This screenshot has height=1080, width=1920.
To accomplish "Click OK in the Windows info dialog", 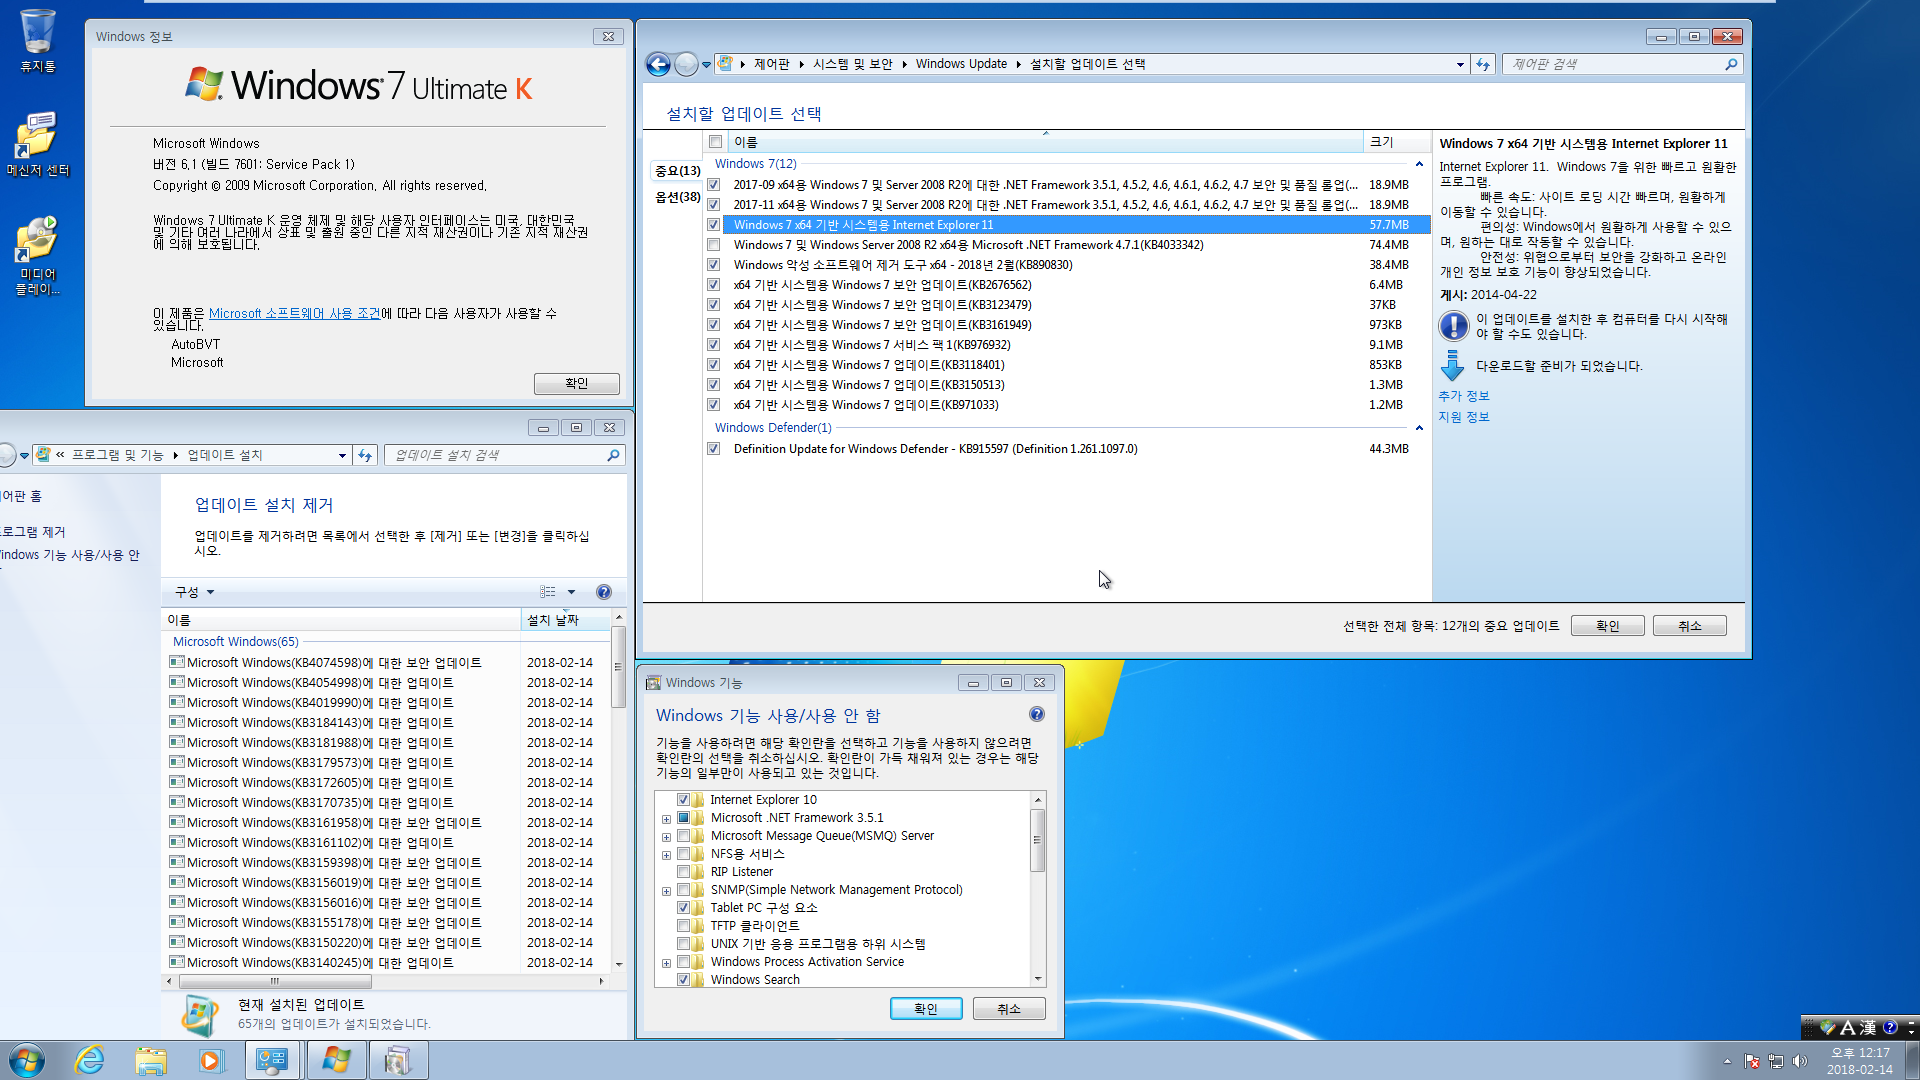I will click(x=576, y=384).
